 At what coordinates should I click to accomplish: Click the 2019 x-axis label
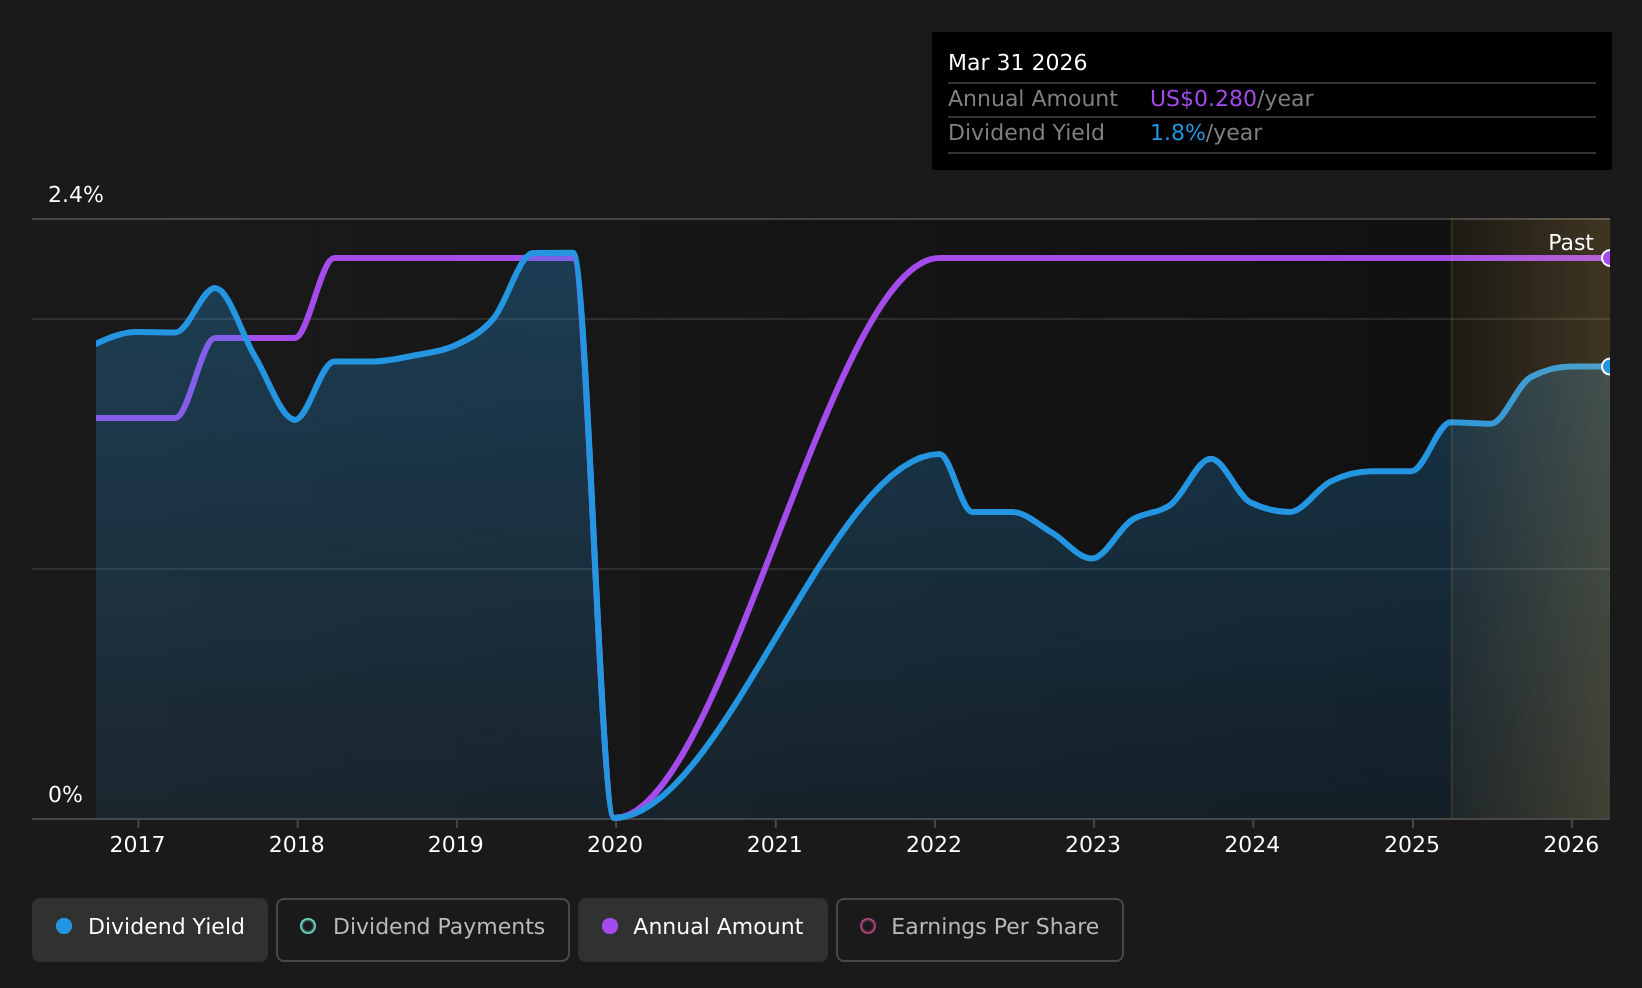456,845
